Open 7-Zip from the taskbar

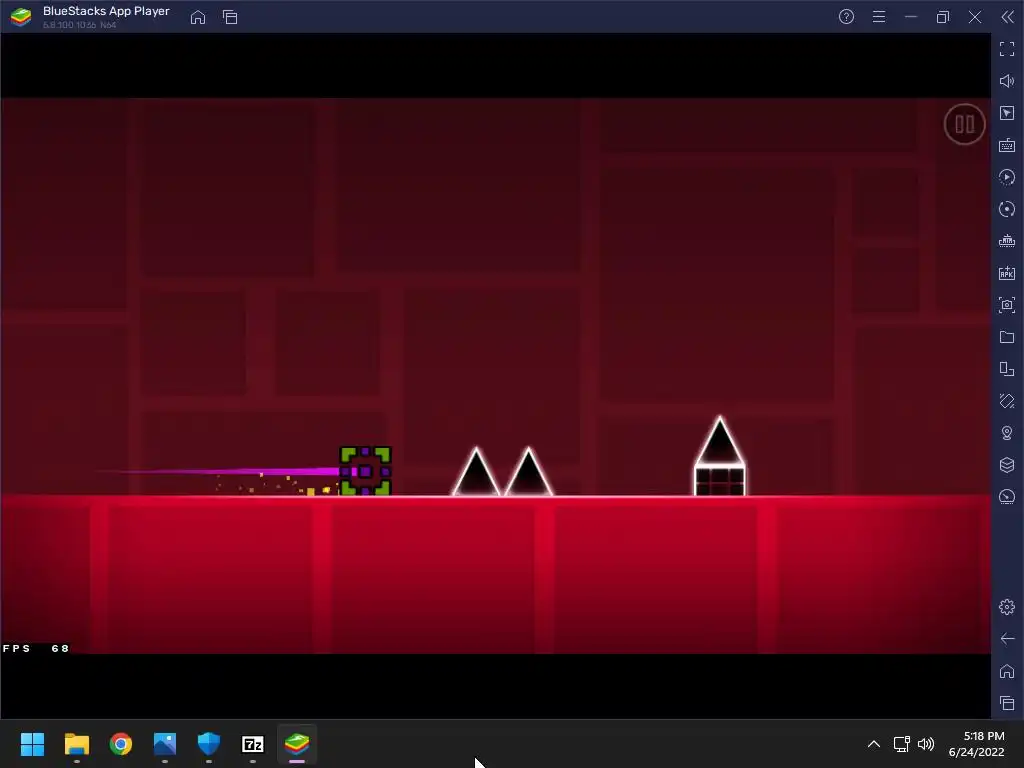(x=253, y=744)
